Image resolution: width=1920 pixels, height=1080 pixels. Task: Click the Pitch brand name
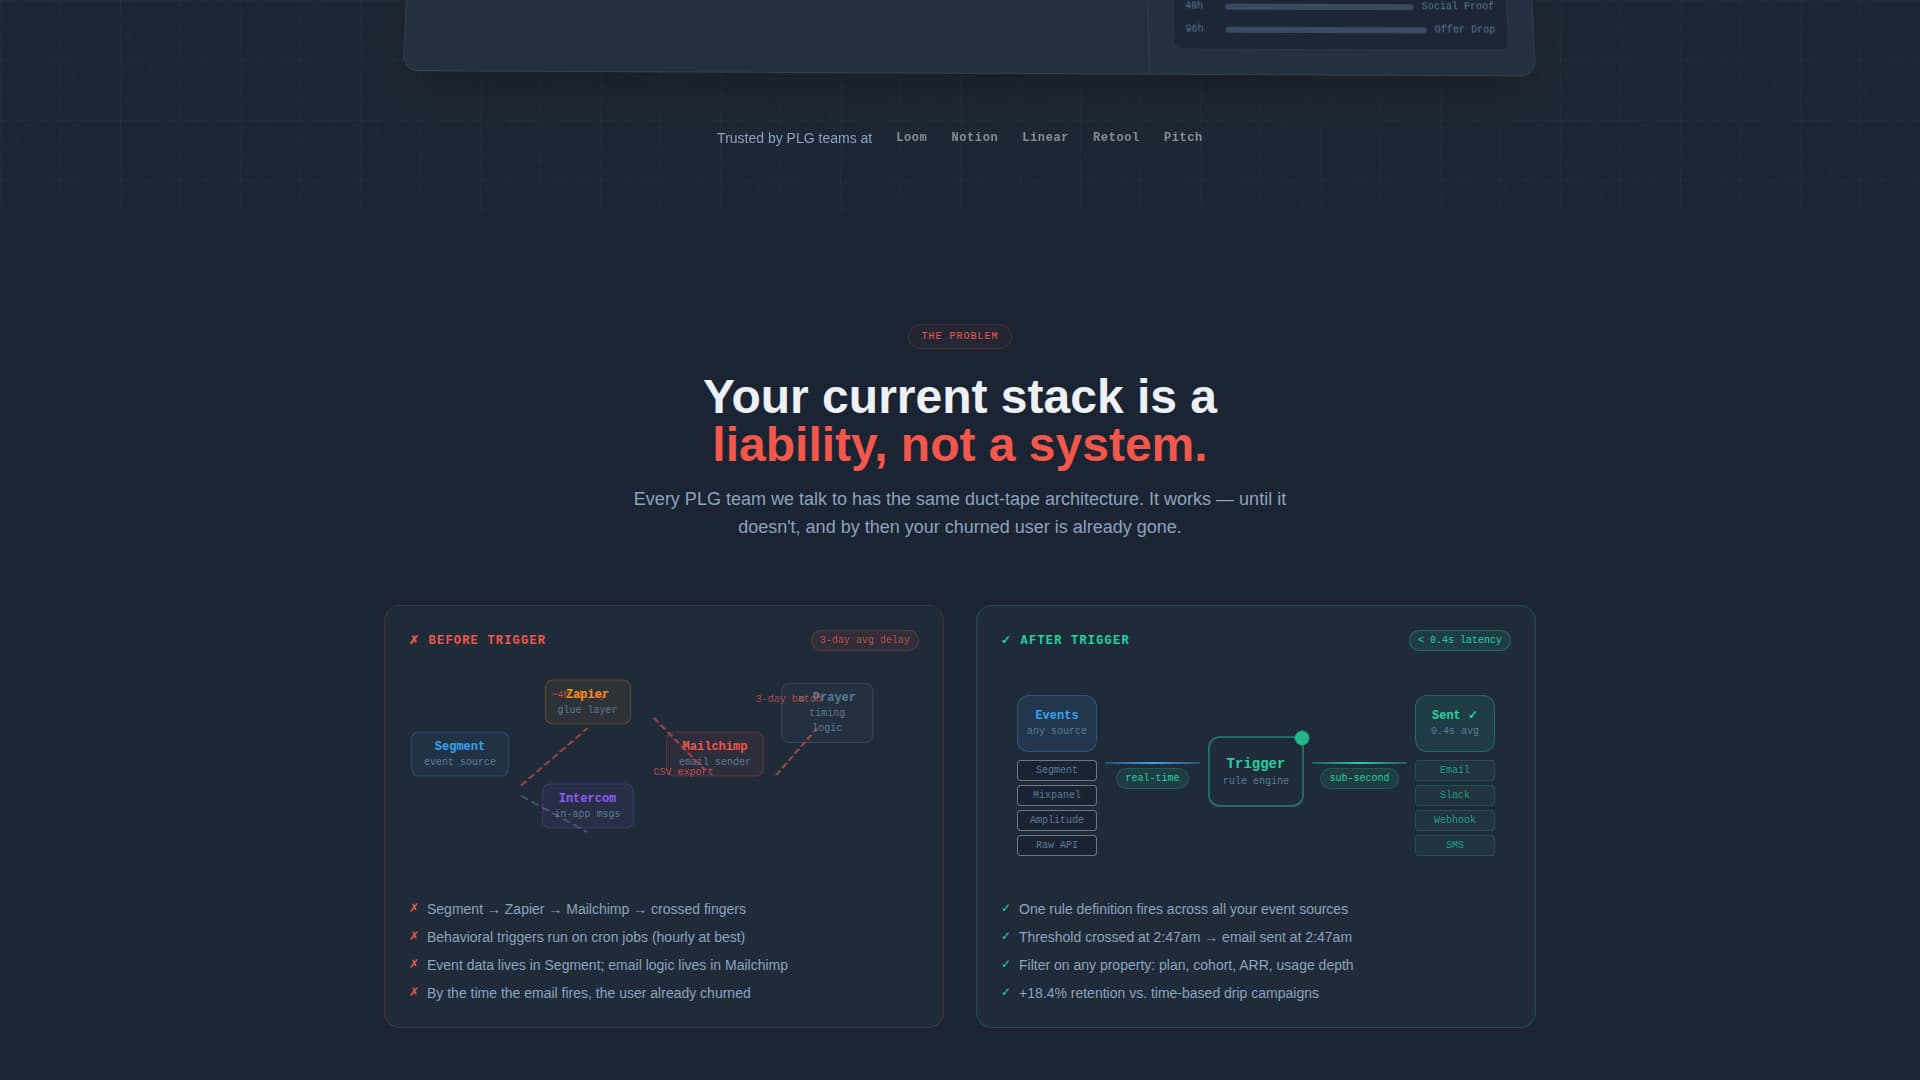(1183, 137)
